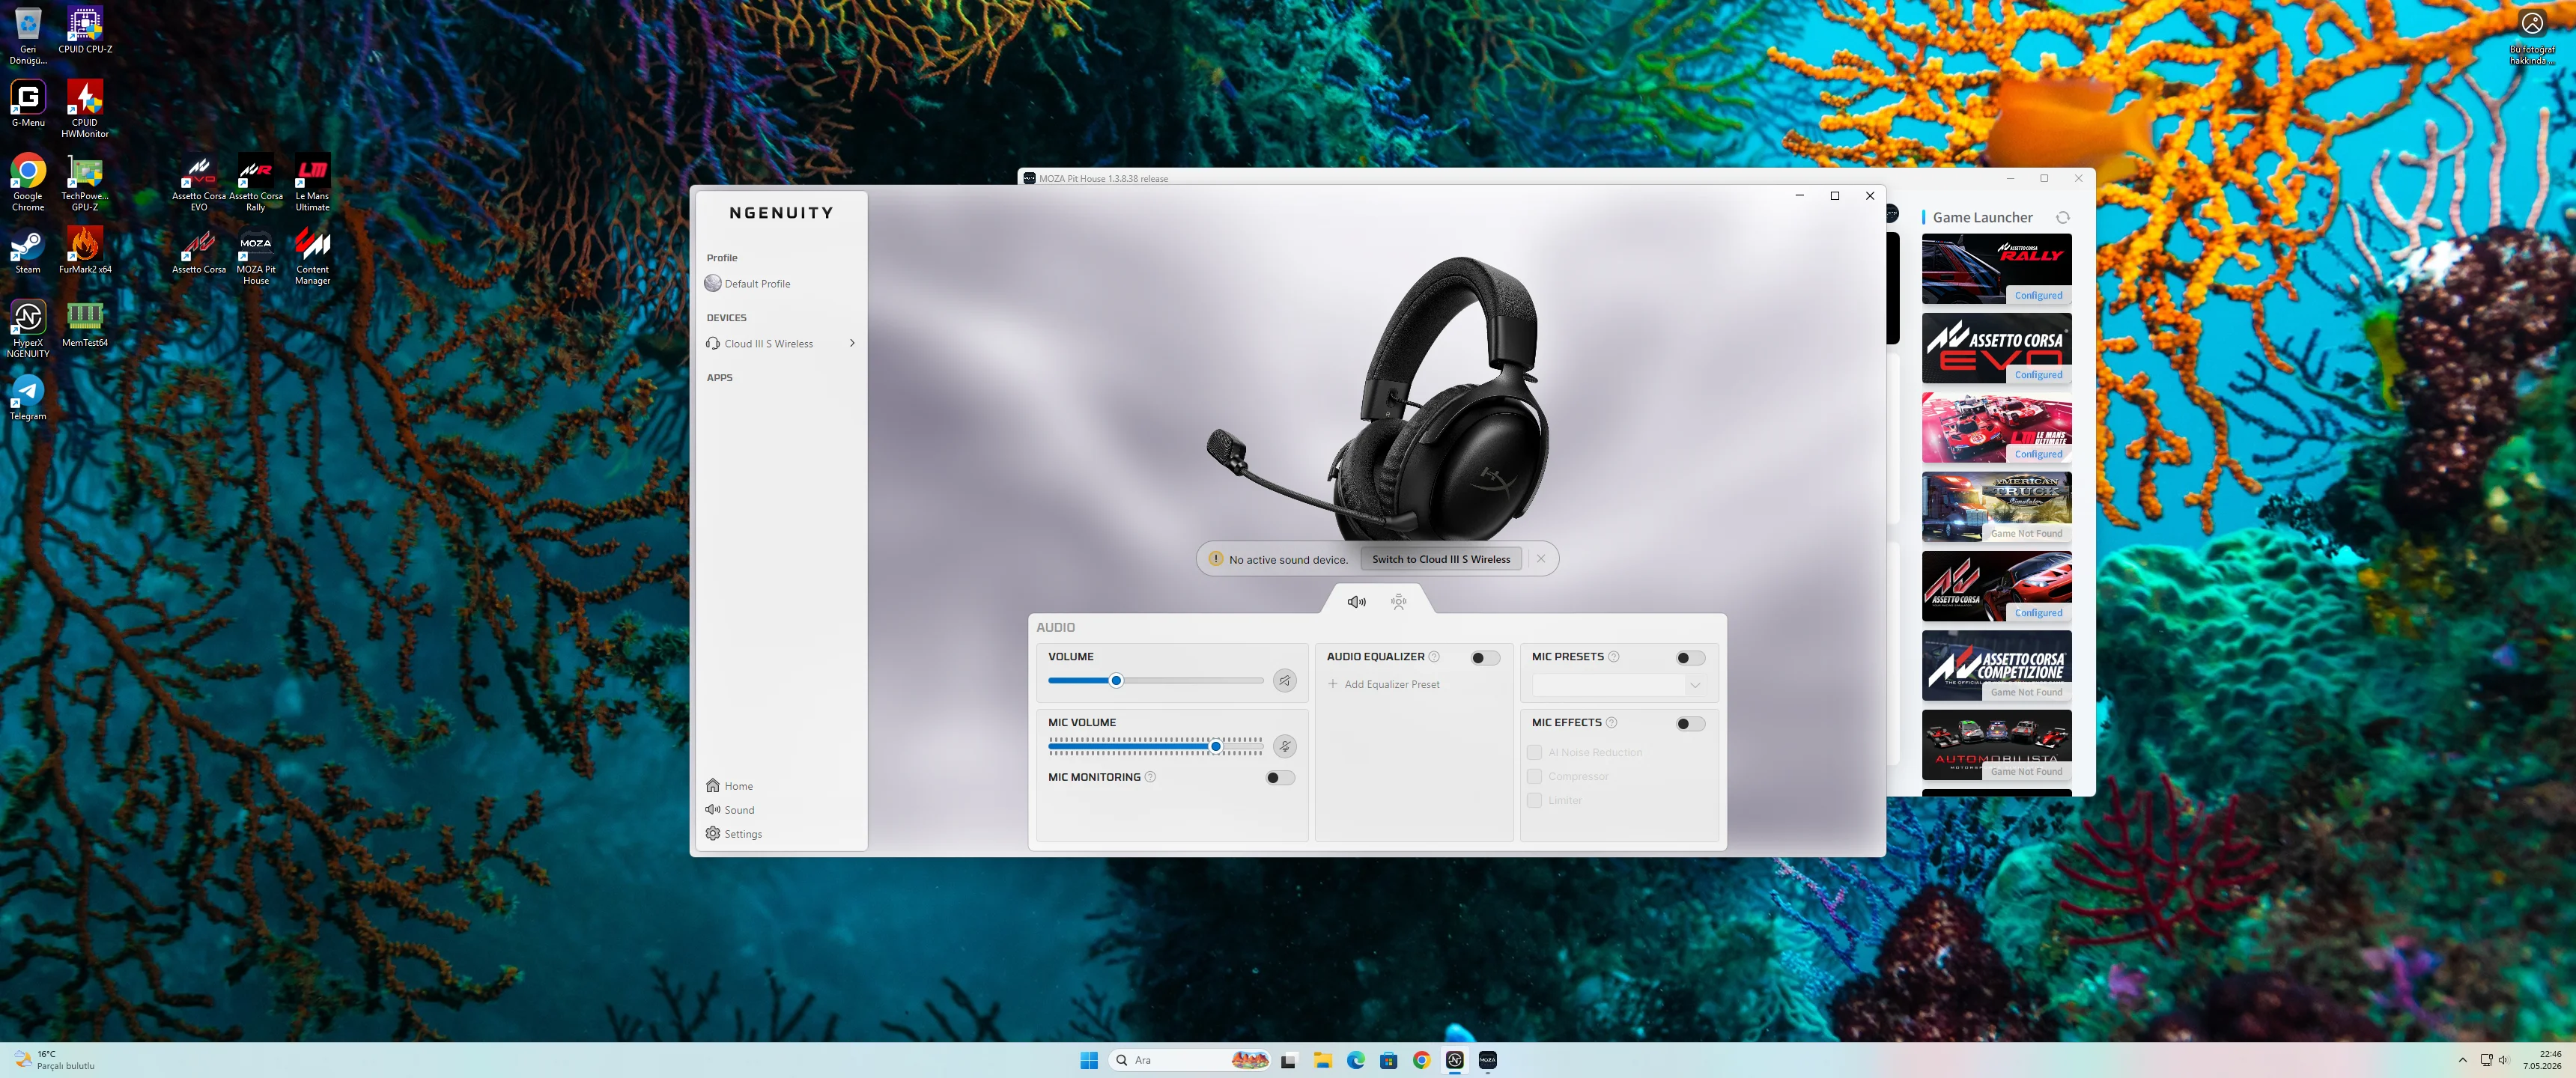The width and height of the screenshot is (2576, 1078).
Task: Click Switch to Cloud III S Wireless
Action: pyautogui.click(x=1441, y=559)
